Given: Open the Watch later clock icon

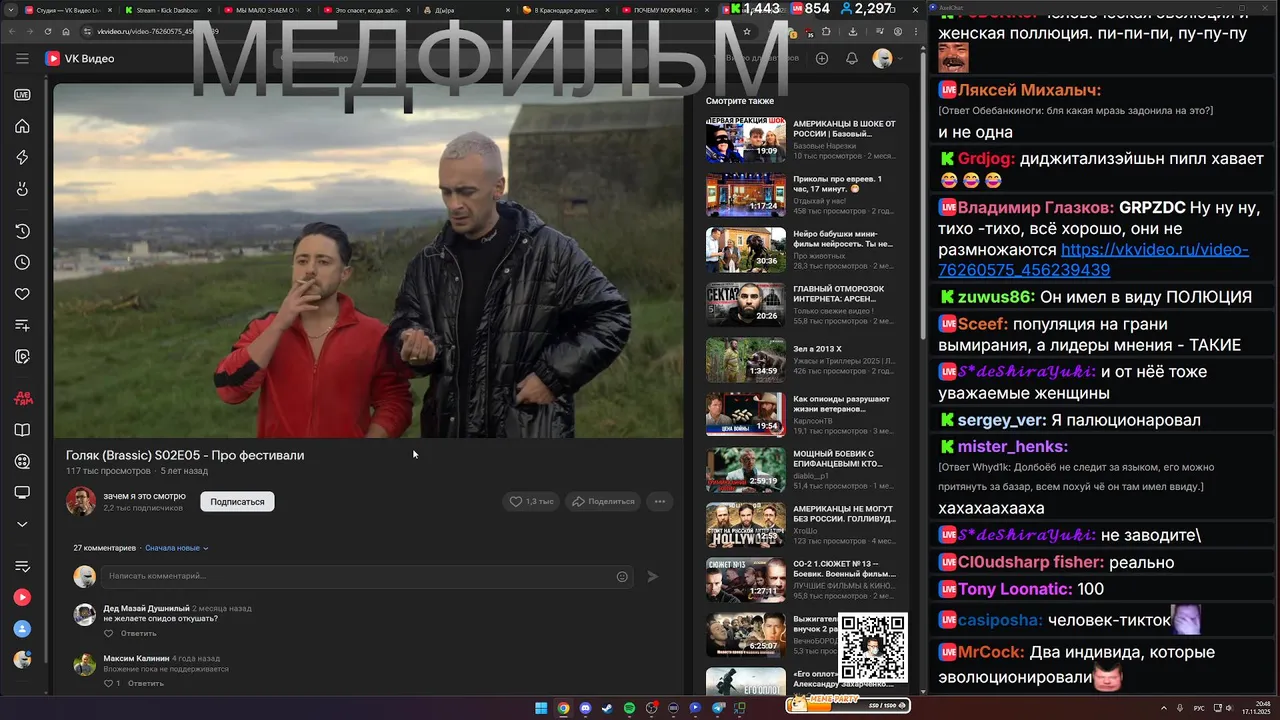Looking at the screenshot, I should tap(22, 263).
